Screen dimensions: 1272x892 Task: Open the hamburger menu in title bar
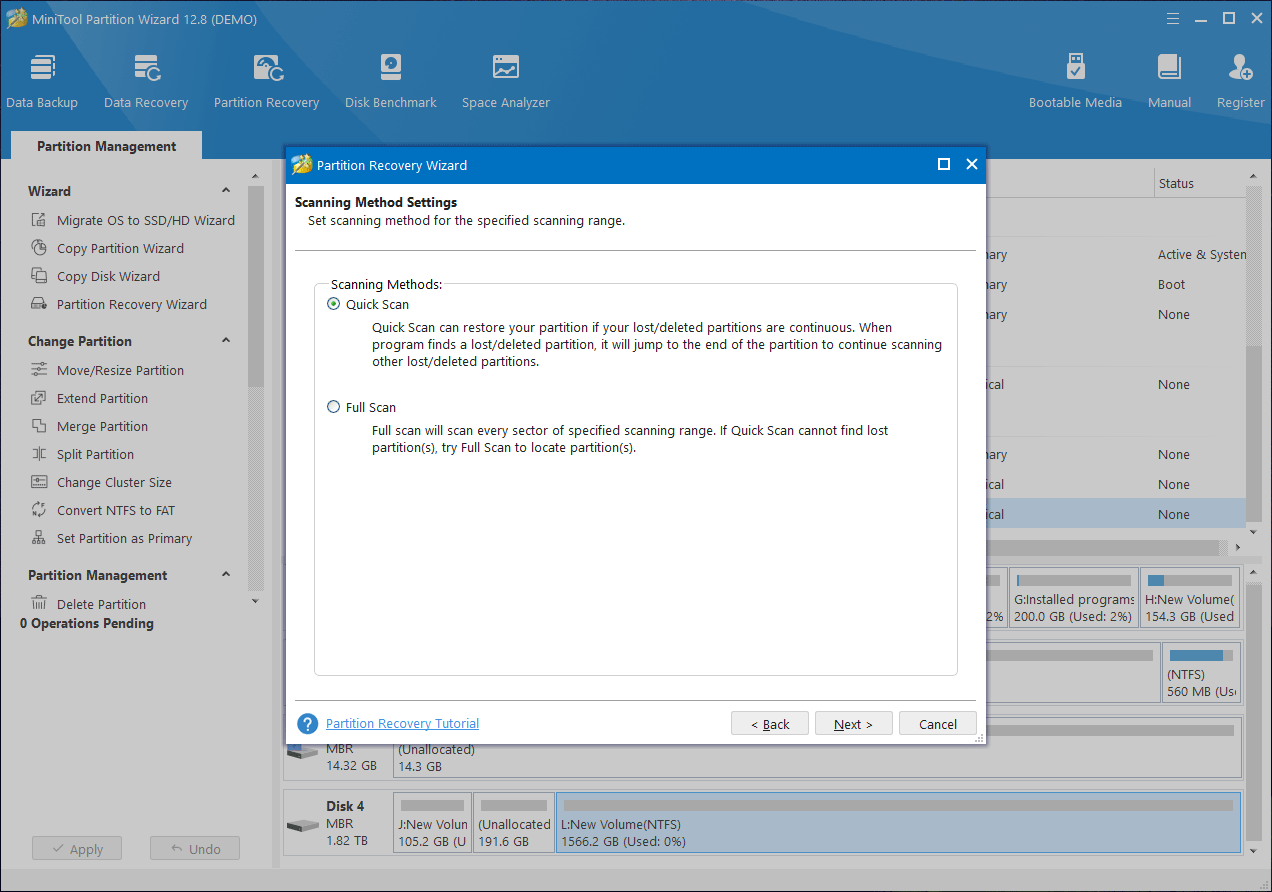(x=1174, y=19)
